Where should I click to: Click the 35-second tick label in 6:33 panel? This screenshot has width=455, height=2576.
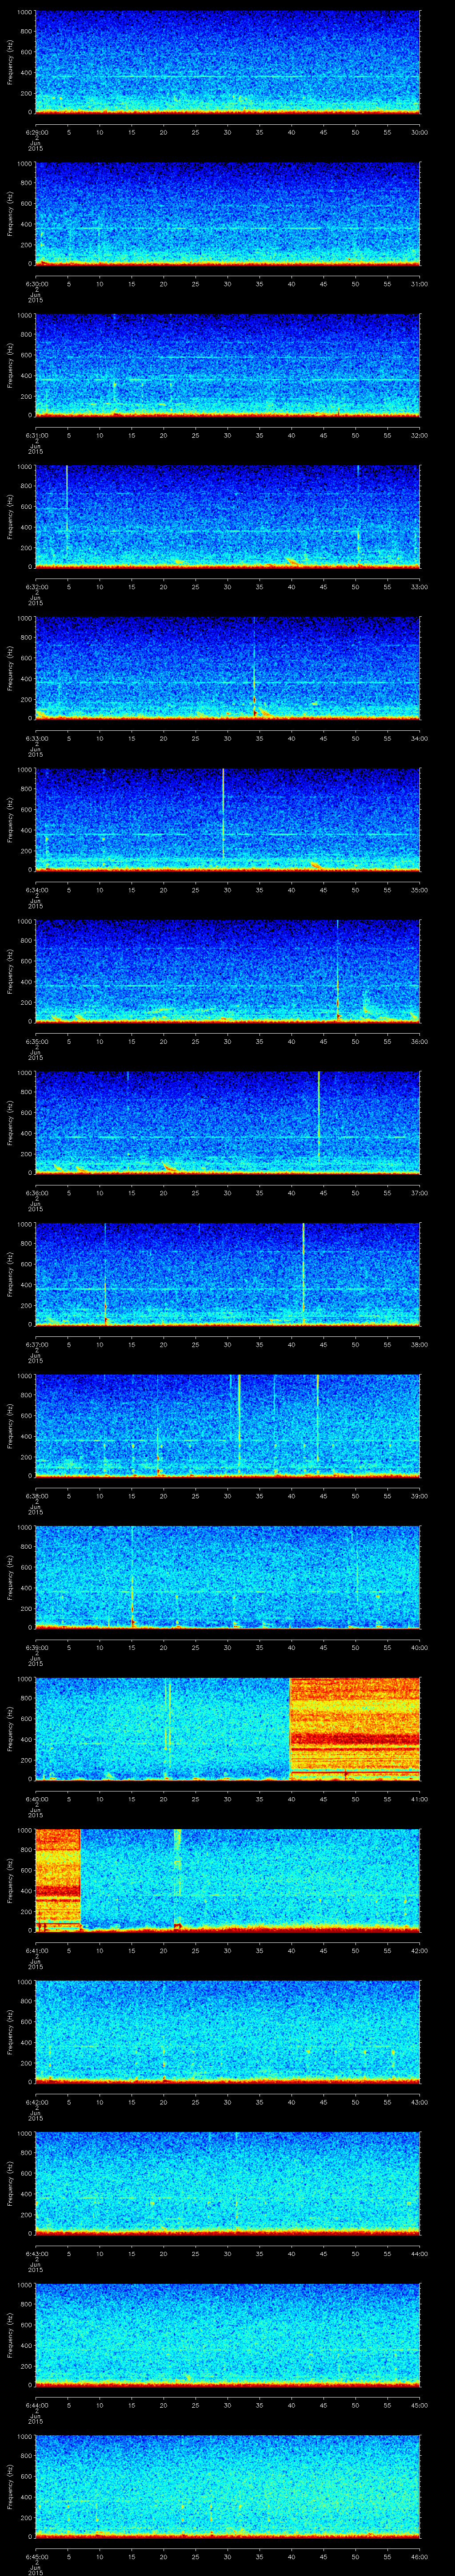click(x=259, y=738)
